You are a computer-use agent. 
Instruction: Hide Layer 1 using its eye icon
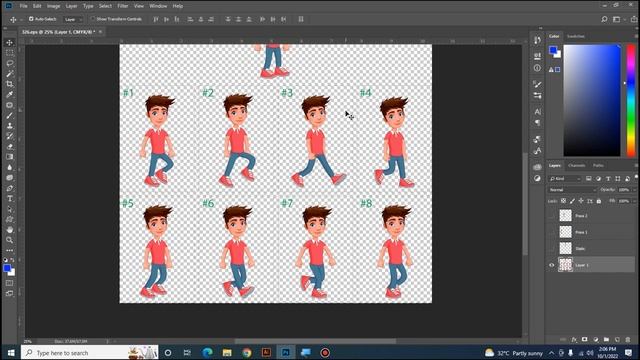551,265
